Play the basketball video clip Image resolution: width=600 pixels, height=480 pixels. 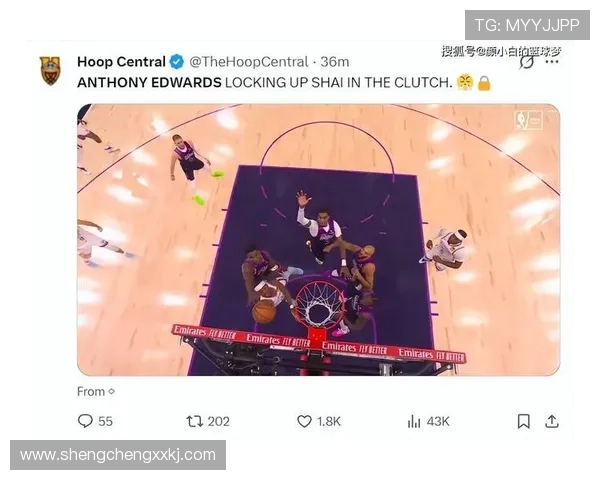(x=318, y=240)
